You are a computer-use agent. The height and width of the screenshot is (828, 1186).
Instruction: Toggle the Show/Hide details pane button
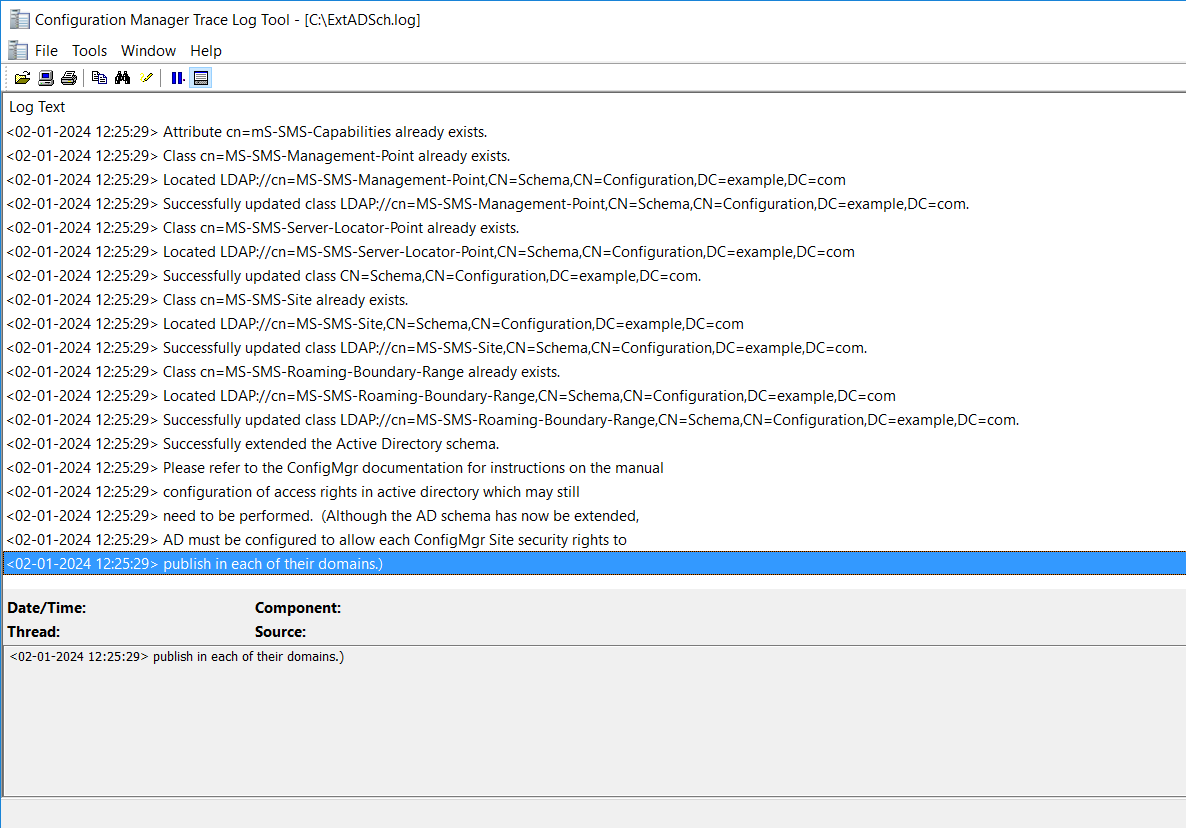pyautogui.click(x=201, y=78)
